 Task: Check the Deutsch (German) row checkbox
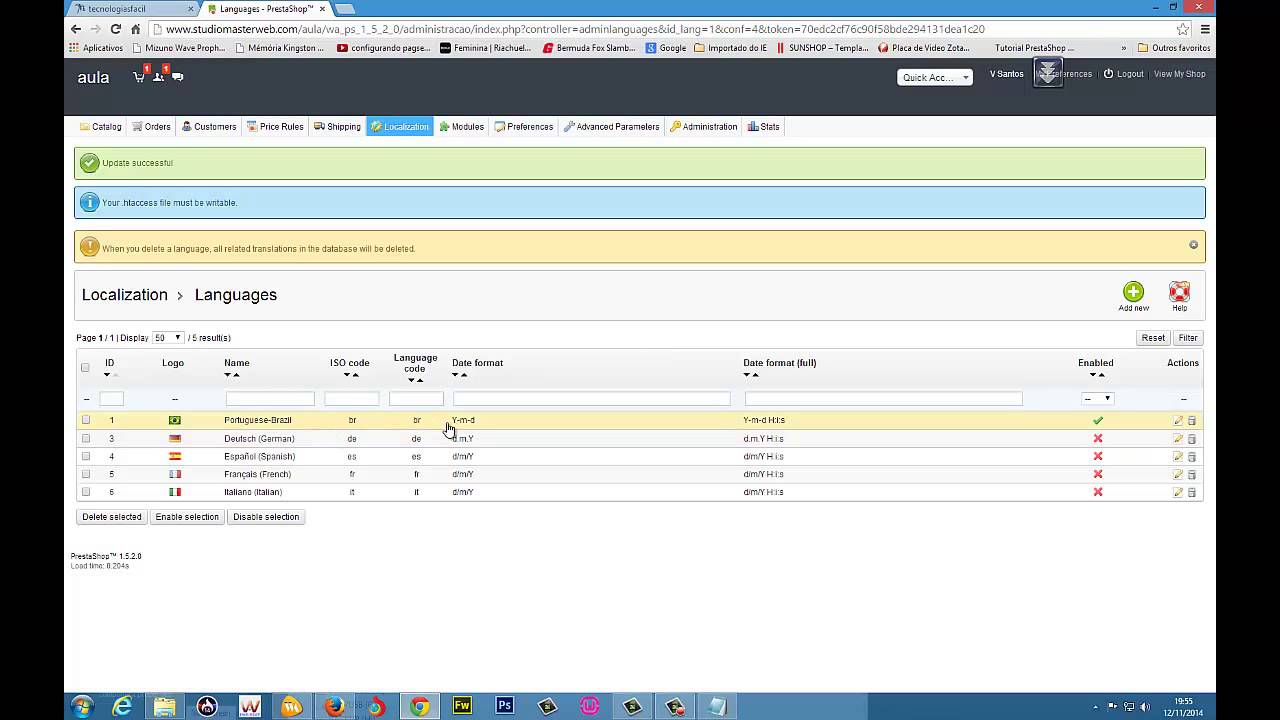pyautogui.click(x=86, y=438)
